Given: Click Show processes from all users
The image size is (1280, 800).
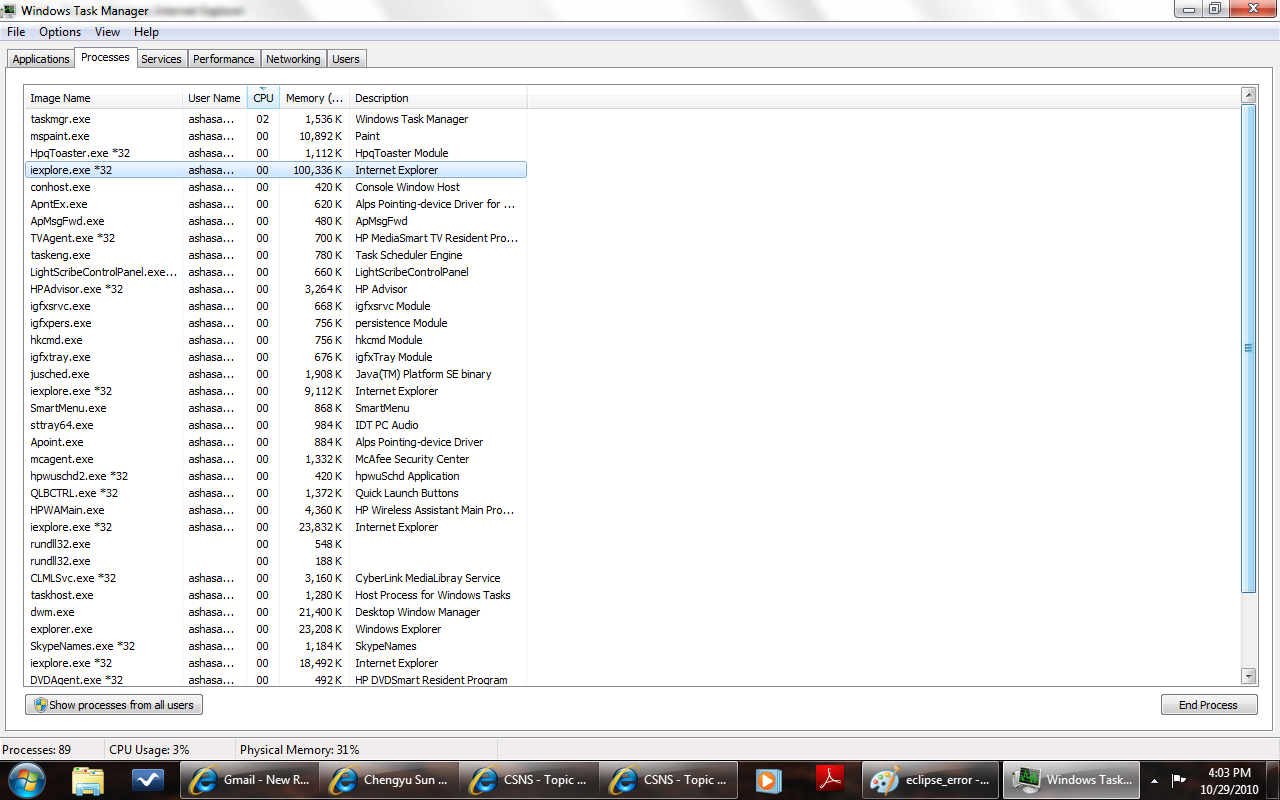Looking at the screenshot, I should [113, 705].
